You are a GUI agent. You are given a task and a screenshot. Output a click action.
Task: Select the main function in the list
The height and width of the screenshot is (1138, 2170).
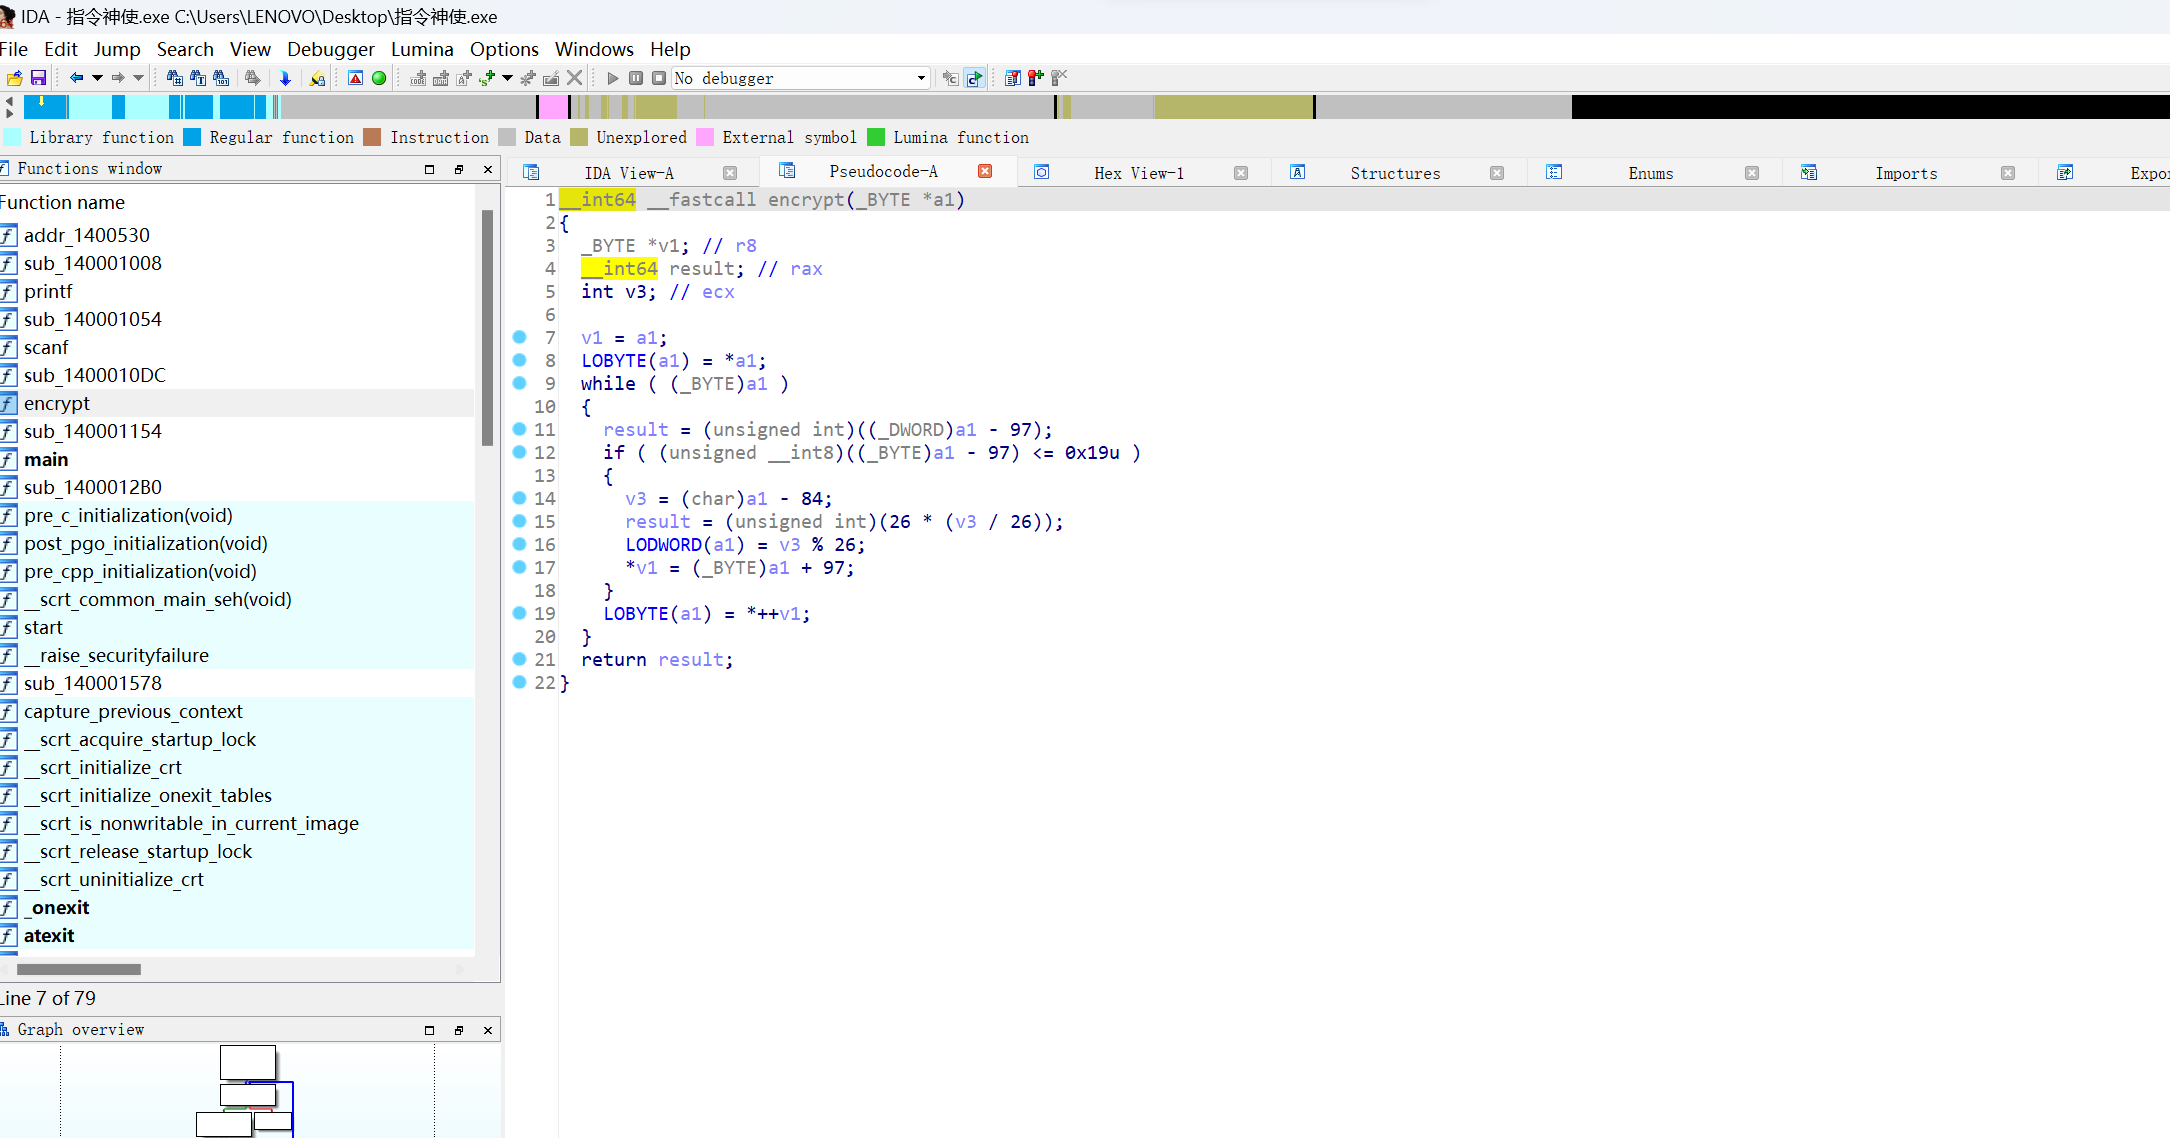(237, 459)
